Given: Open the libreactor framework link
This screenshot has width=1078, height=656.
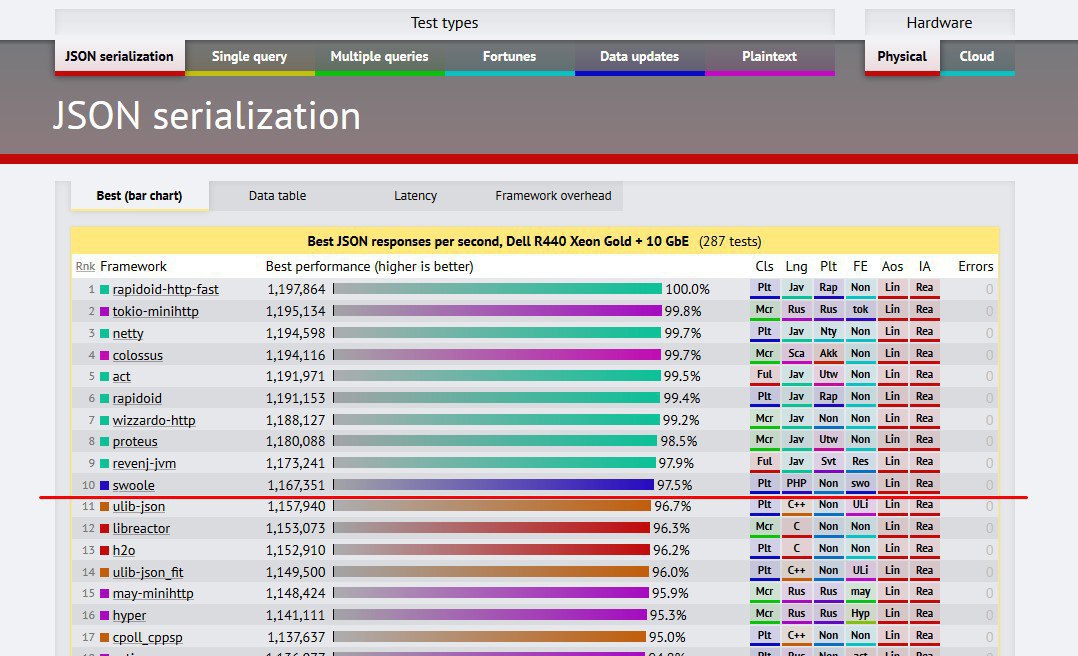Looking at the screenshot, I should [141, 529].
